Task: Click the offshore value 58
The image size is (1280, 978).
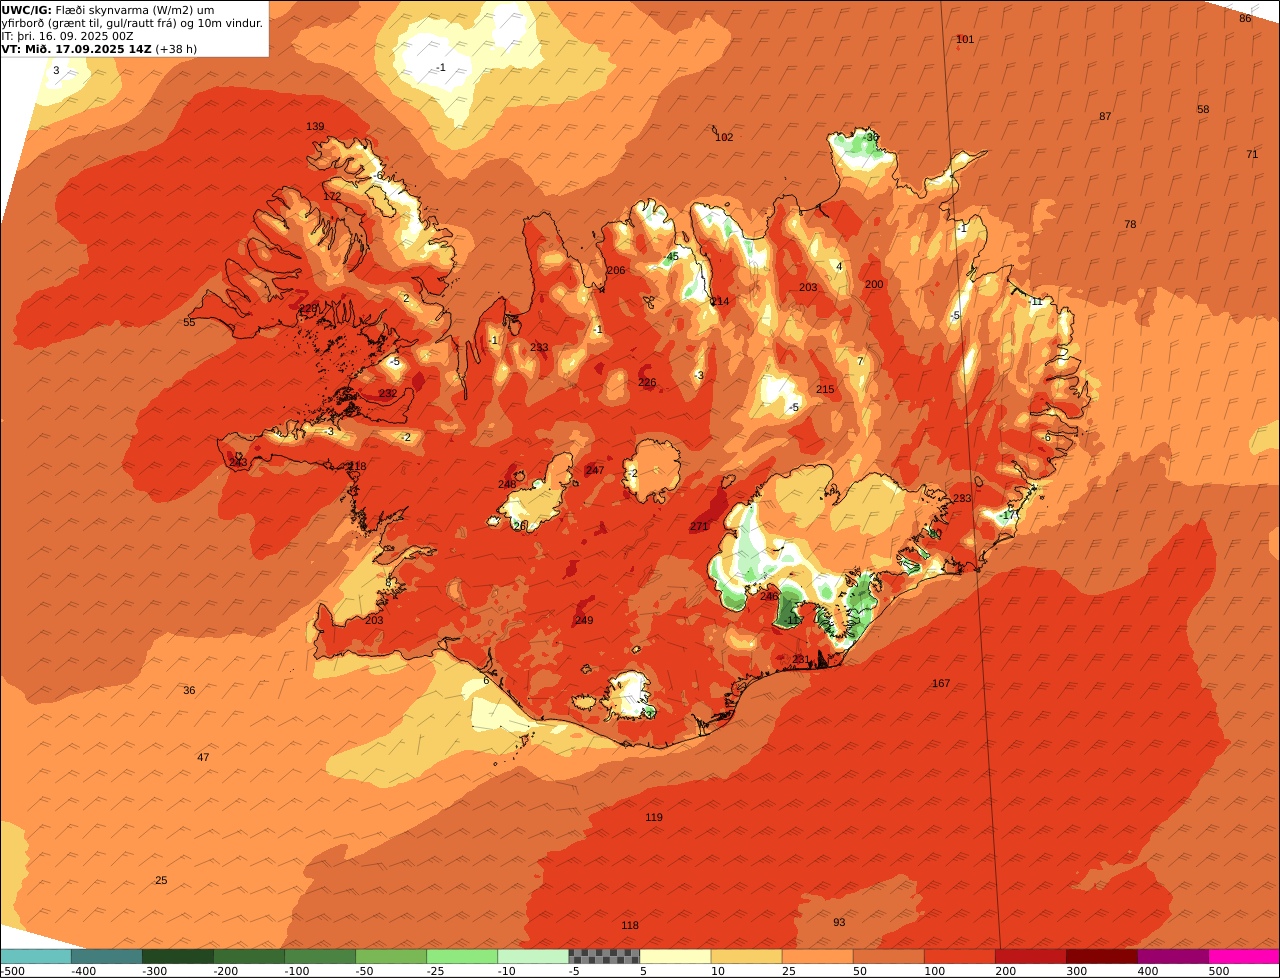Action: [x=1203, y=110]
